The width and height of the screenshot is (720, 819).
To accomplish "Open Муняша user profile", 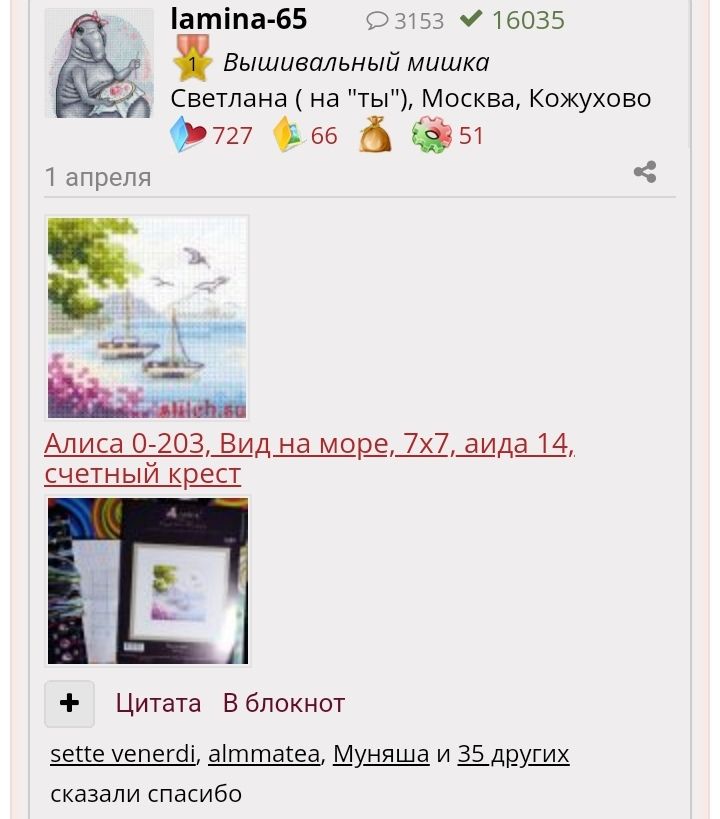I will point(381,754).
